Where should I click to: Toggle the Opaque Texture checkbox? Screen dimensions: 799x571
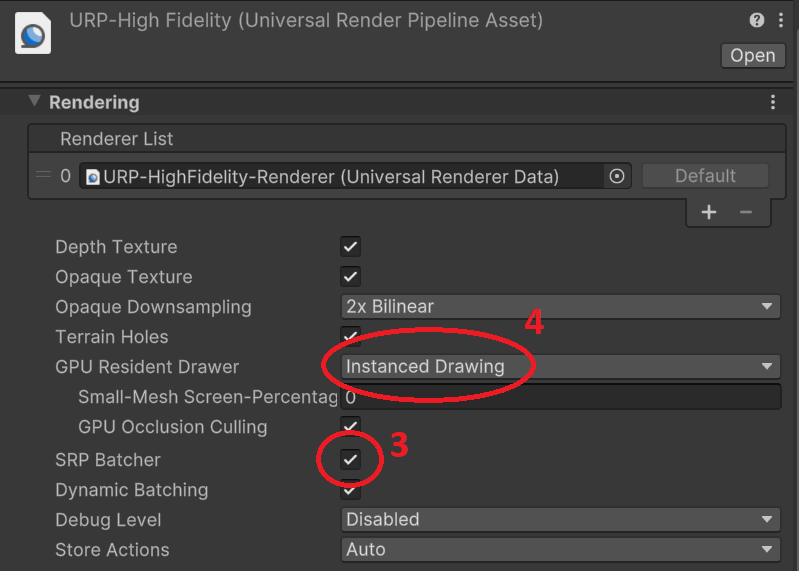(x=350, y=277)
